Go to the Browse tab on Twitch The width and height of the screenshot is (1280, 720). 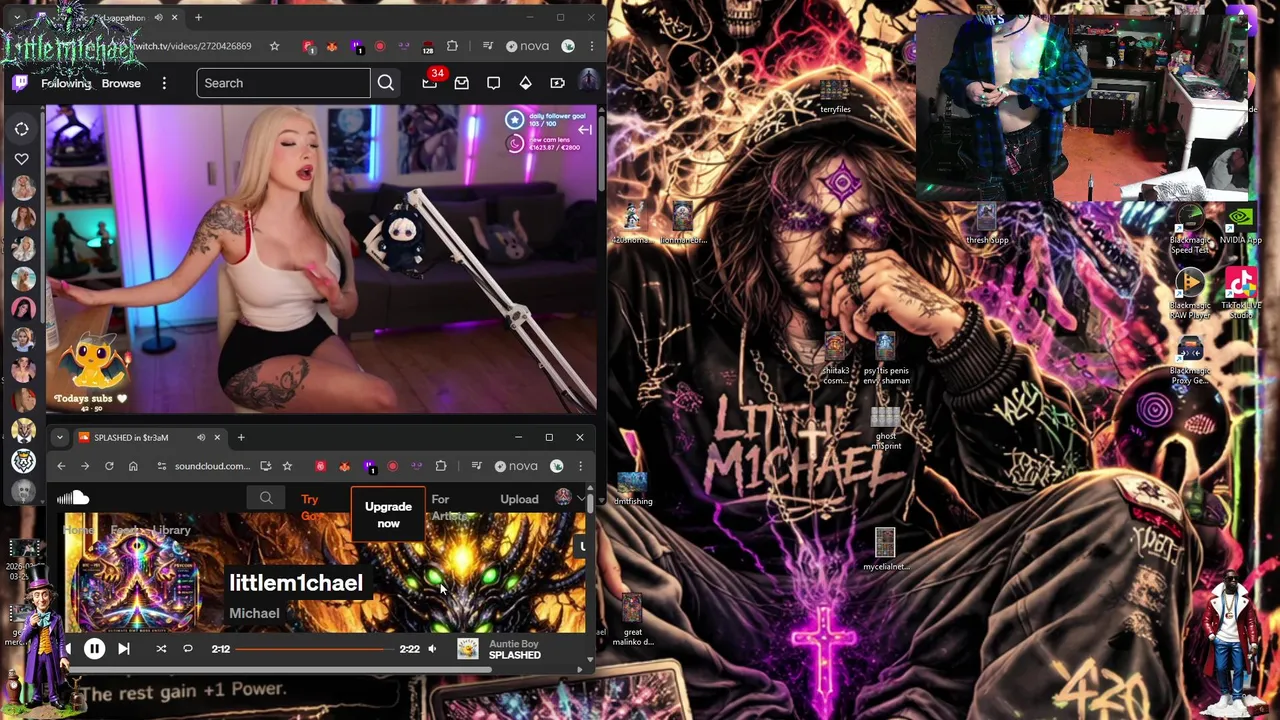121,83
